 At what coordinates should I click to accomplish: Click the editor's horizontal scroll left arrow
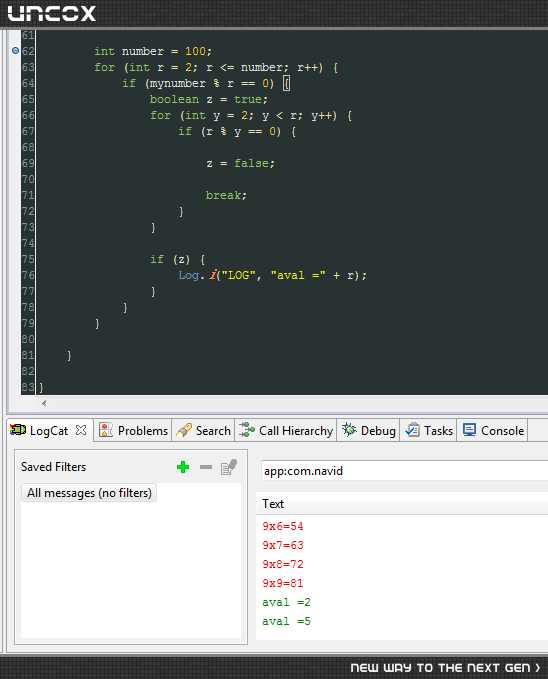[x=44, y=404]
